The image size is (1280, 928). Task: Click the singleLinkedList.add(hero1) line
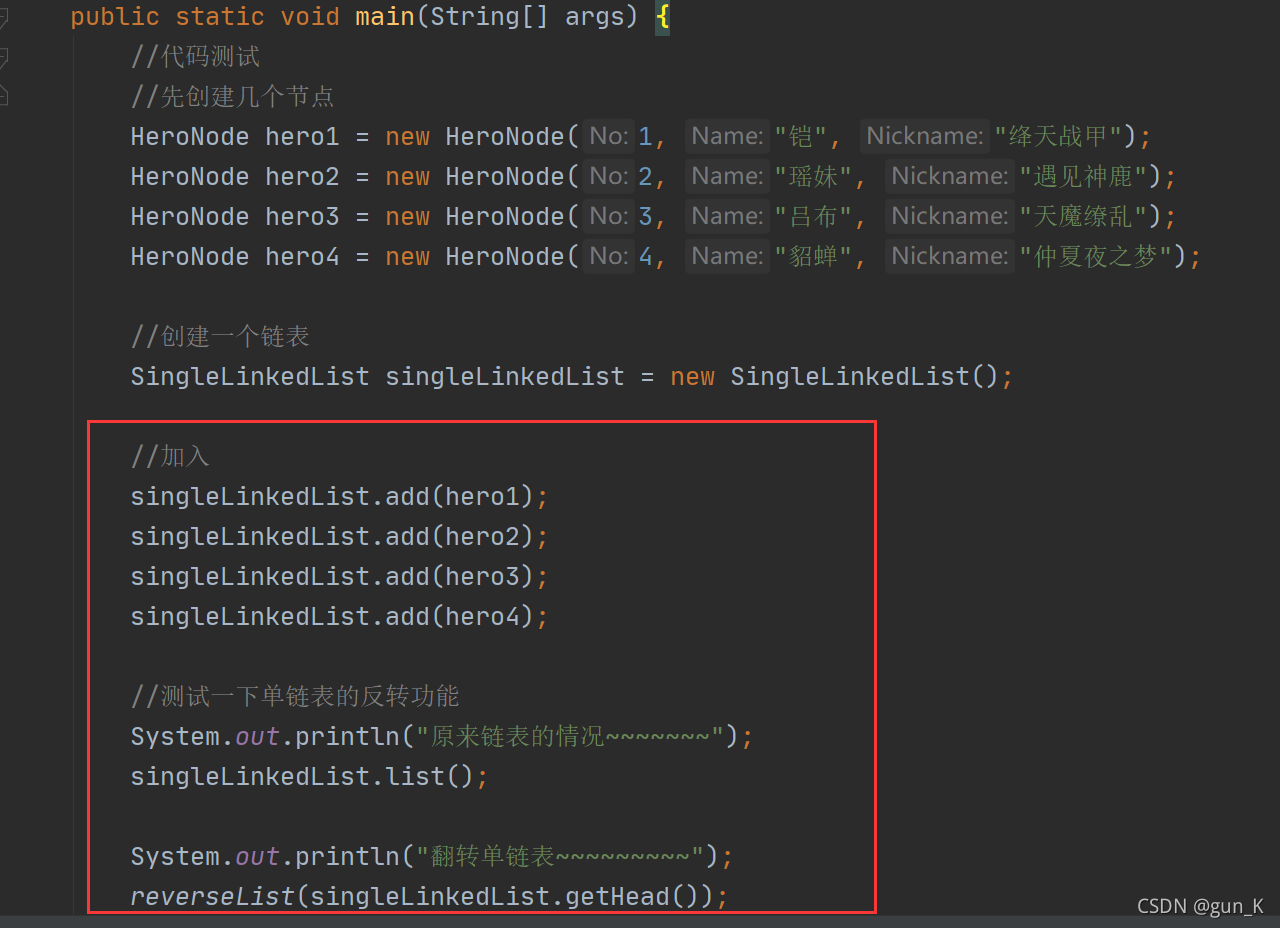[340, 497]
